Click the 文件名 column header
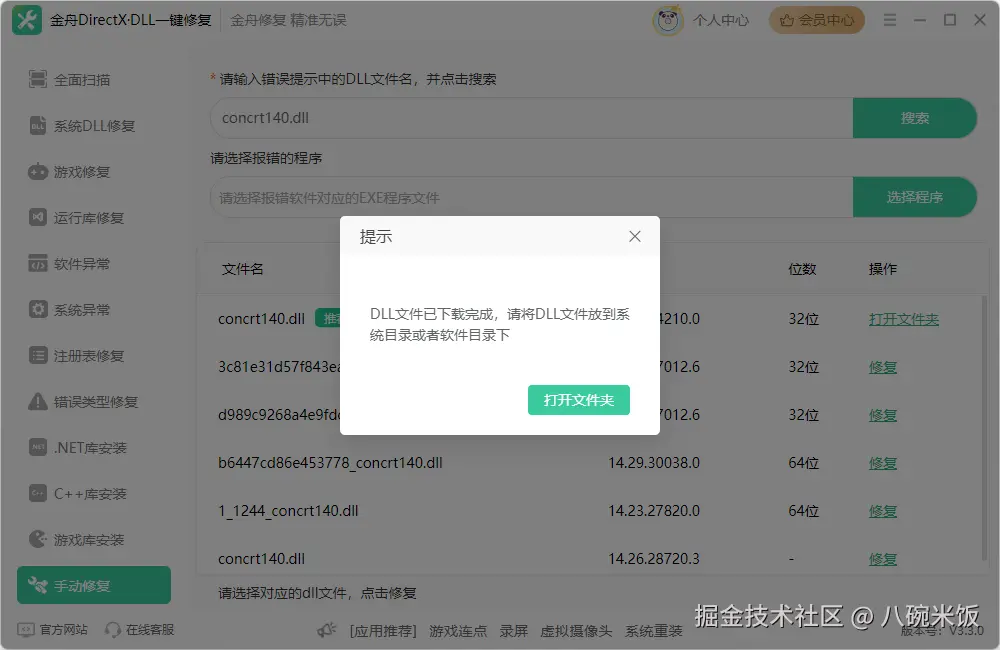 click(242, 269)
